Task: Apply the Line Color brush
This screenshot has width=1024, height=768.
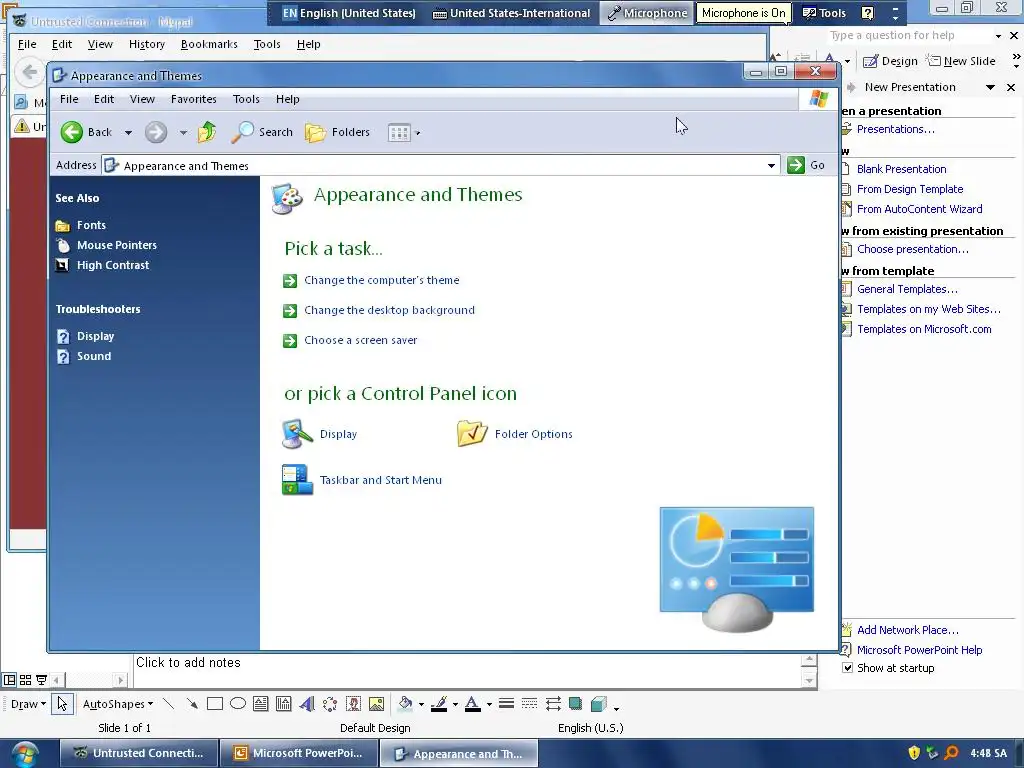Action: click(439, 704)
